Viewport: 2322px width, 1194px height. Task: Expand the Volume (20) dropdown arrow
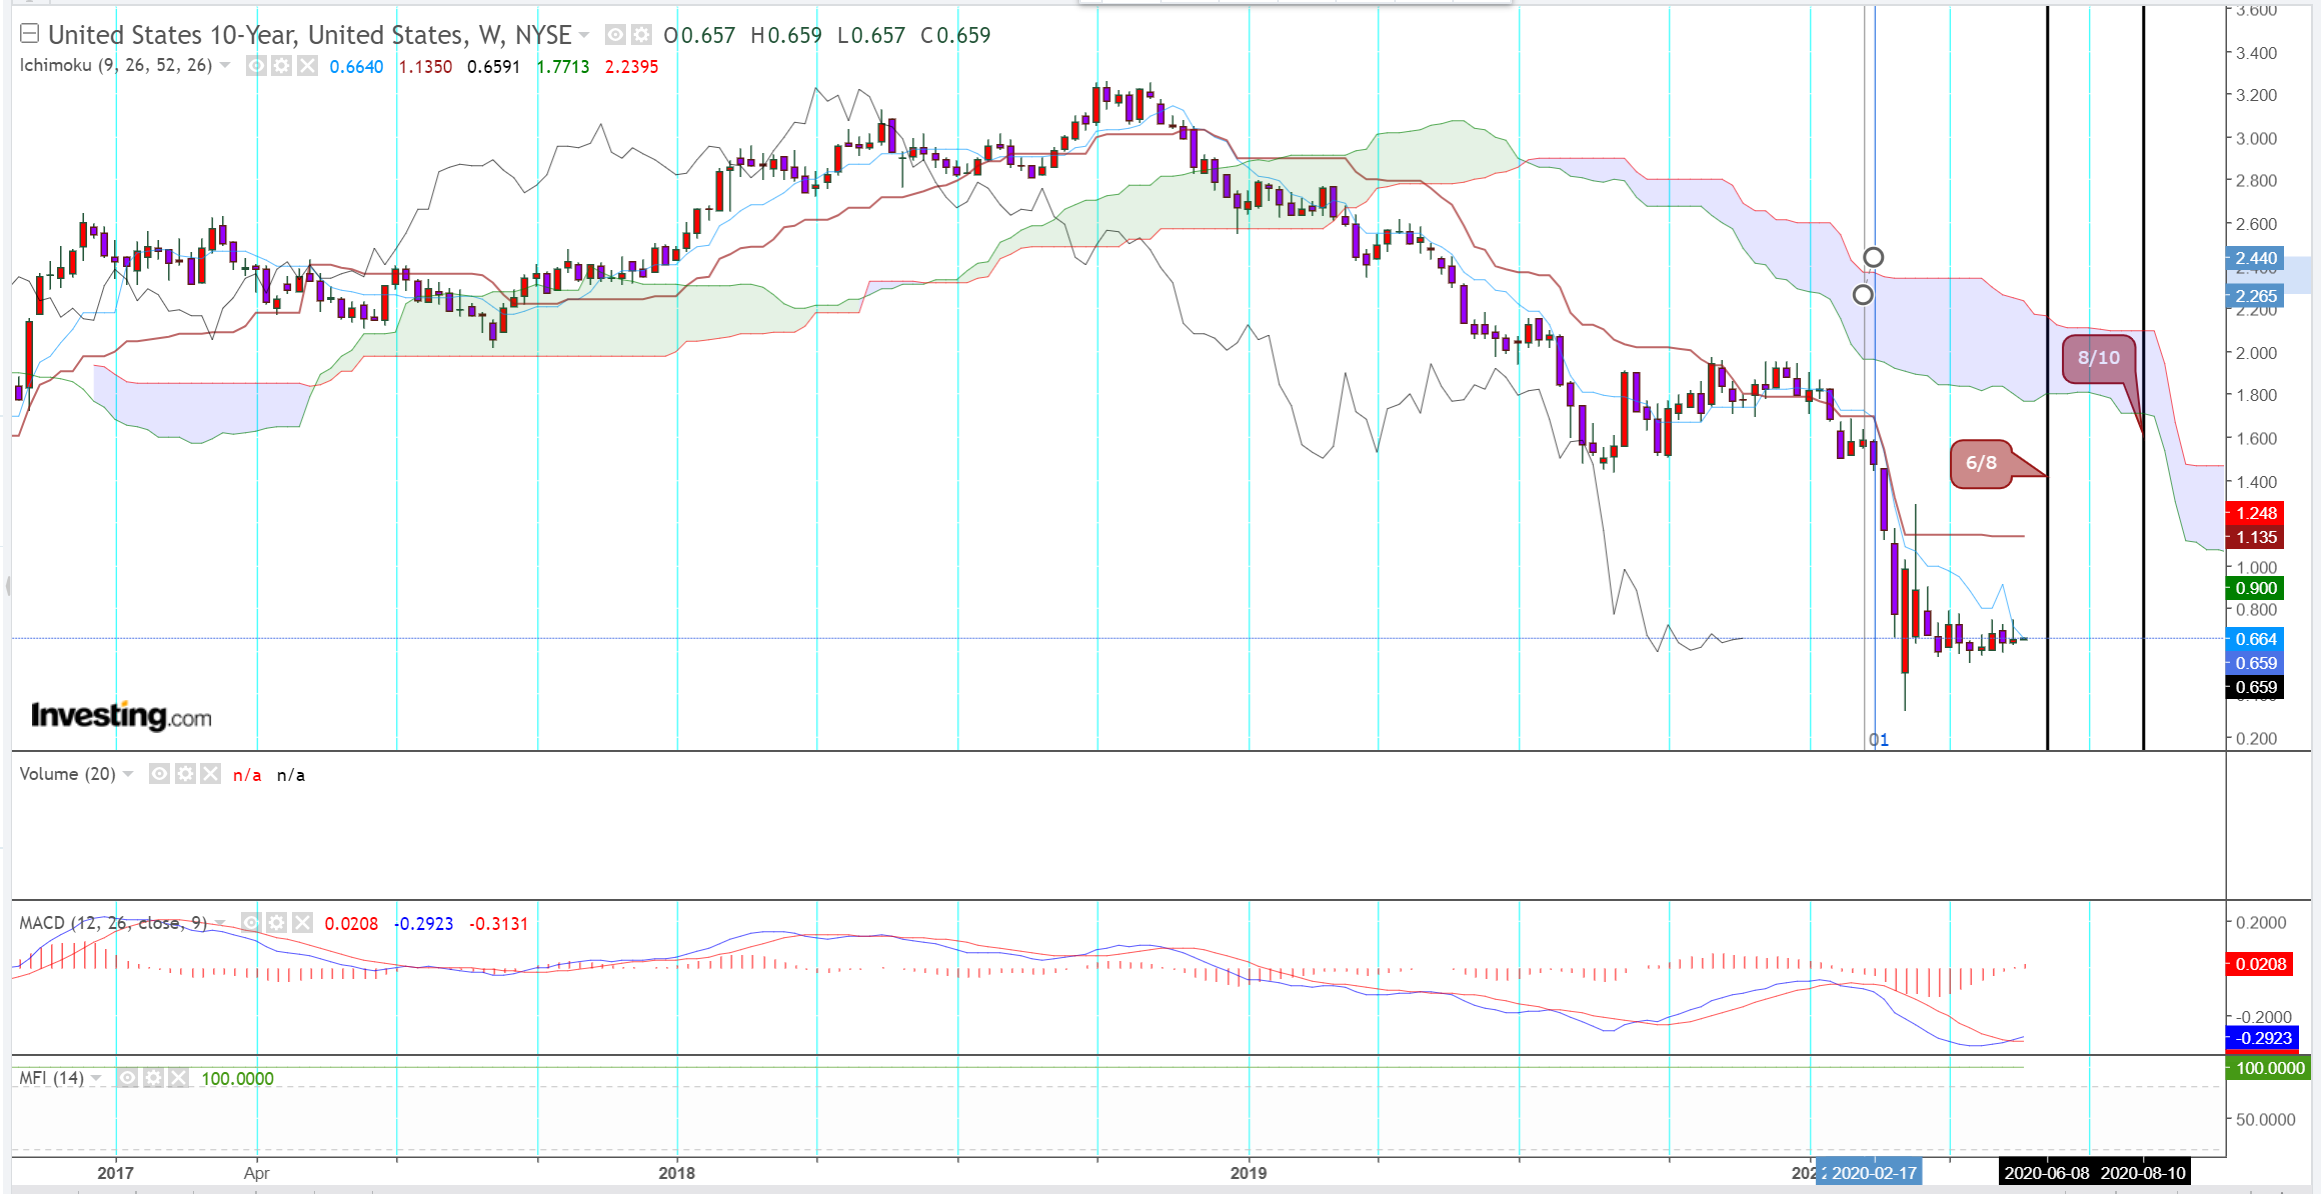click(x=128, y=774)
